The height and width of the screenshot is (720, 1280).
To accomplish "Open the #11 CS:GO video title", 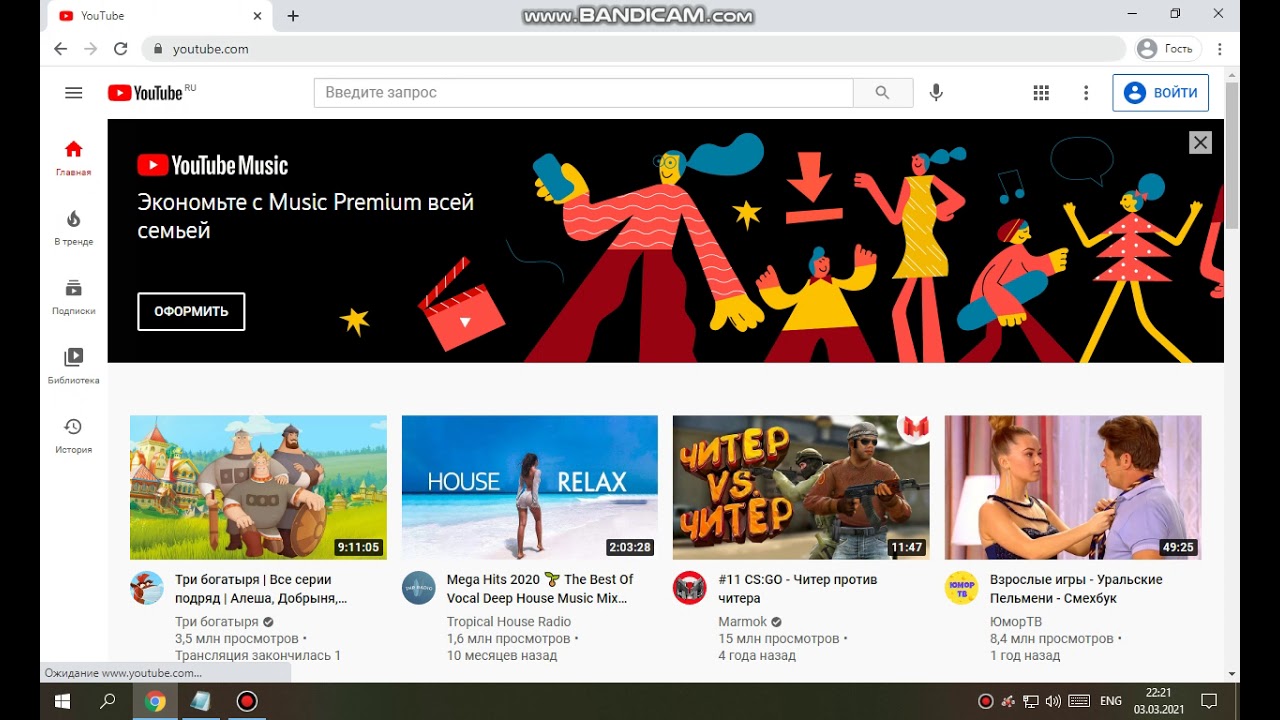I will point(797,589).
